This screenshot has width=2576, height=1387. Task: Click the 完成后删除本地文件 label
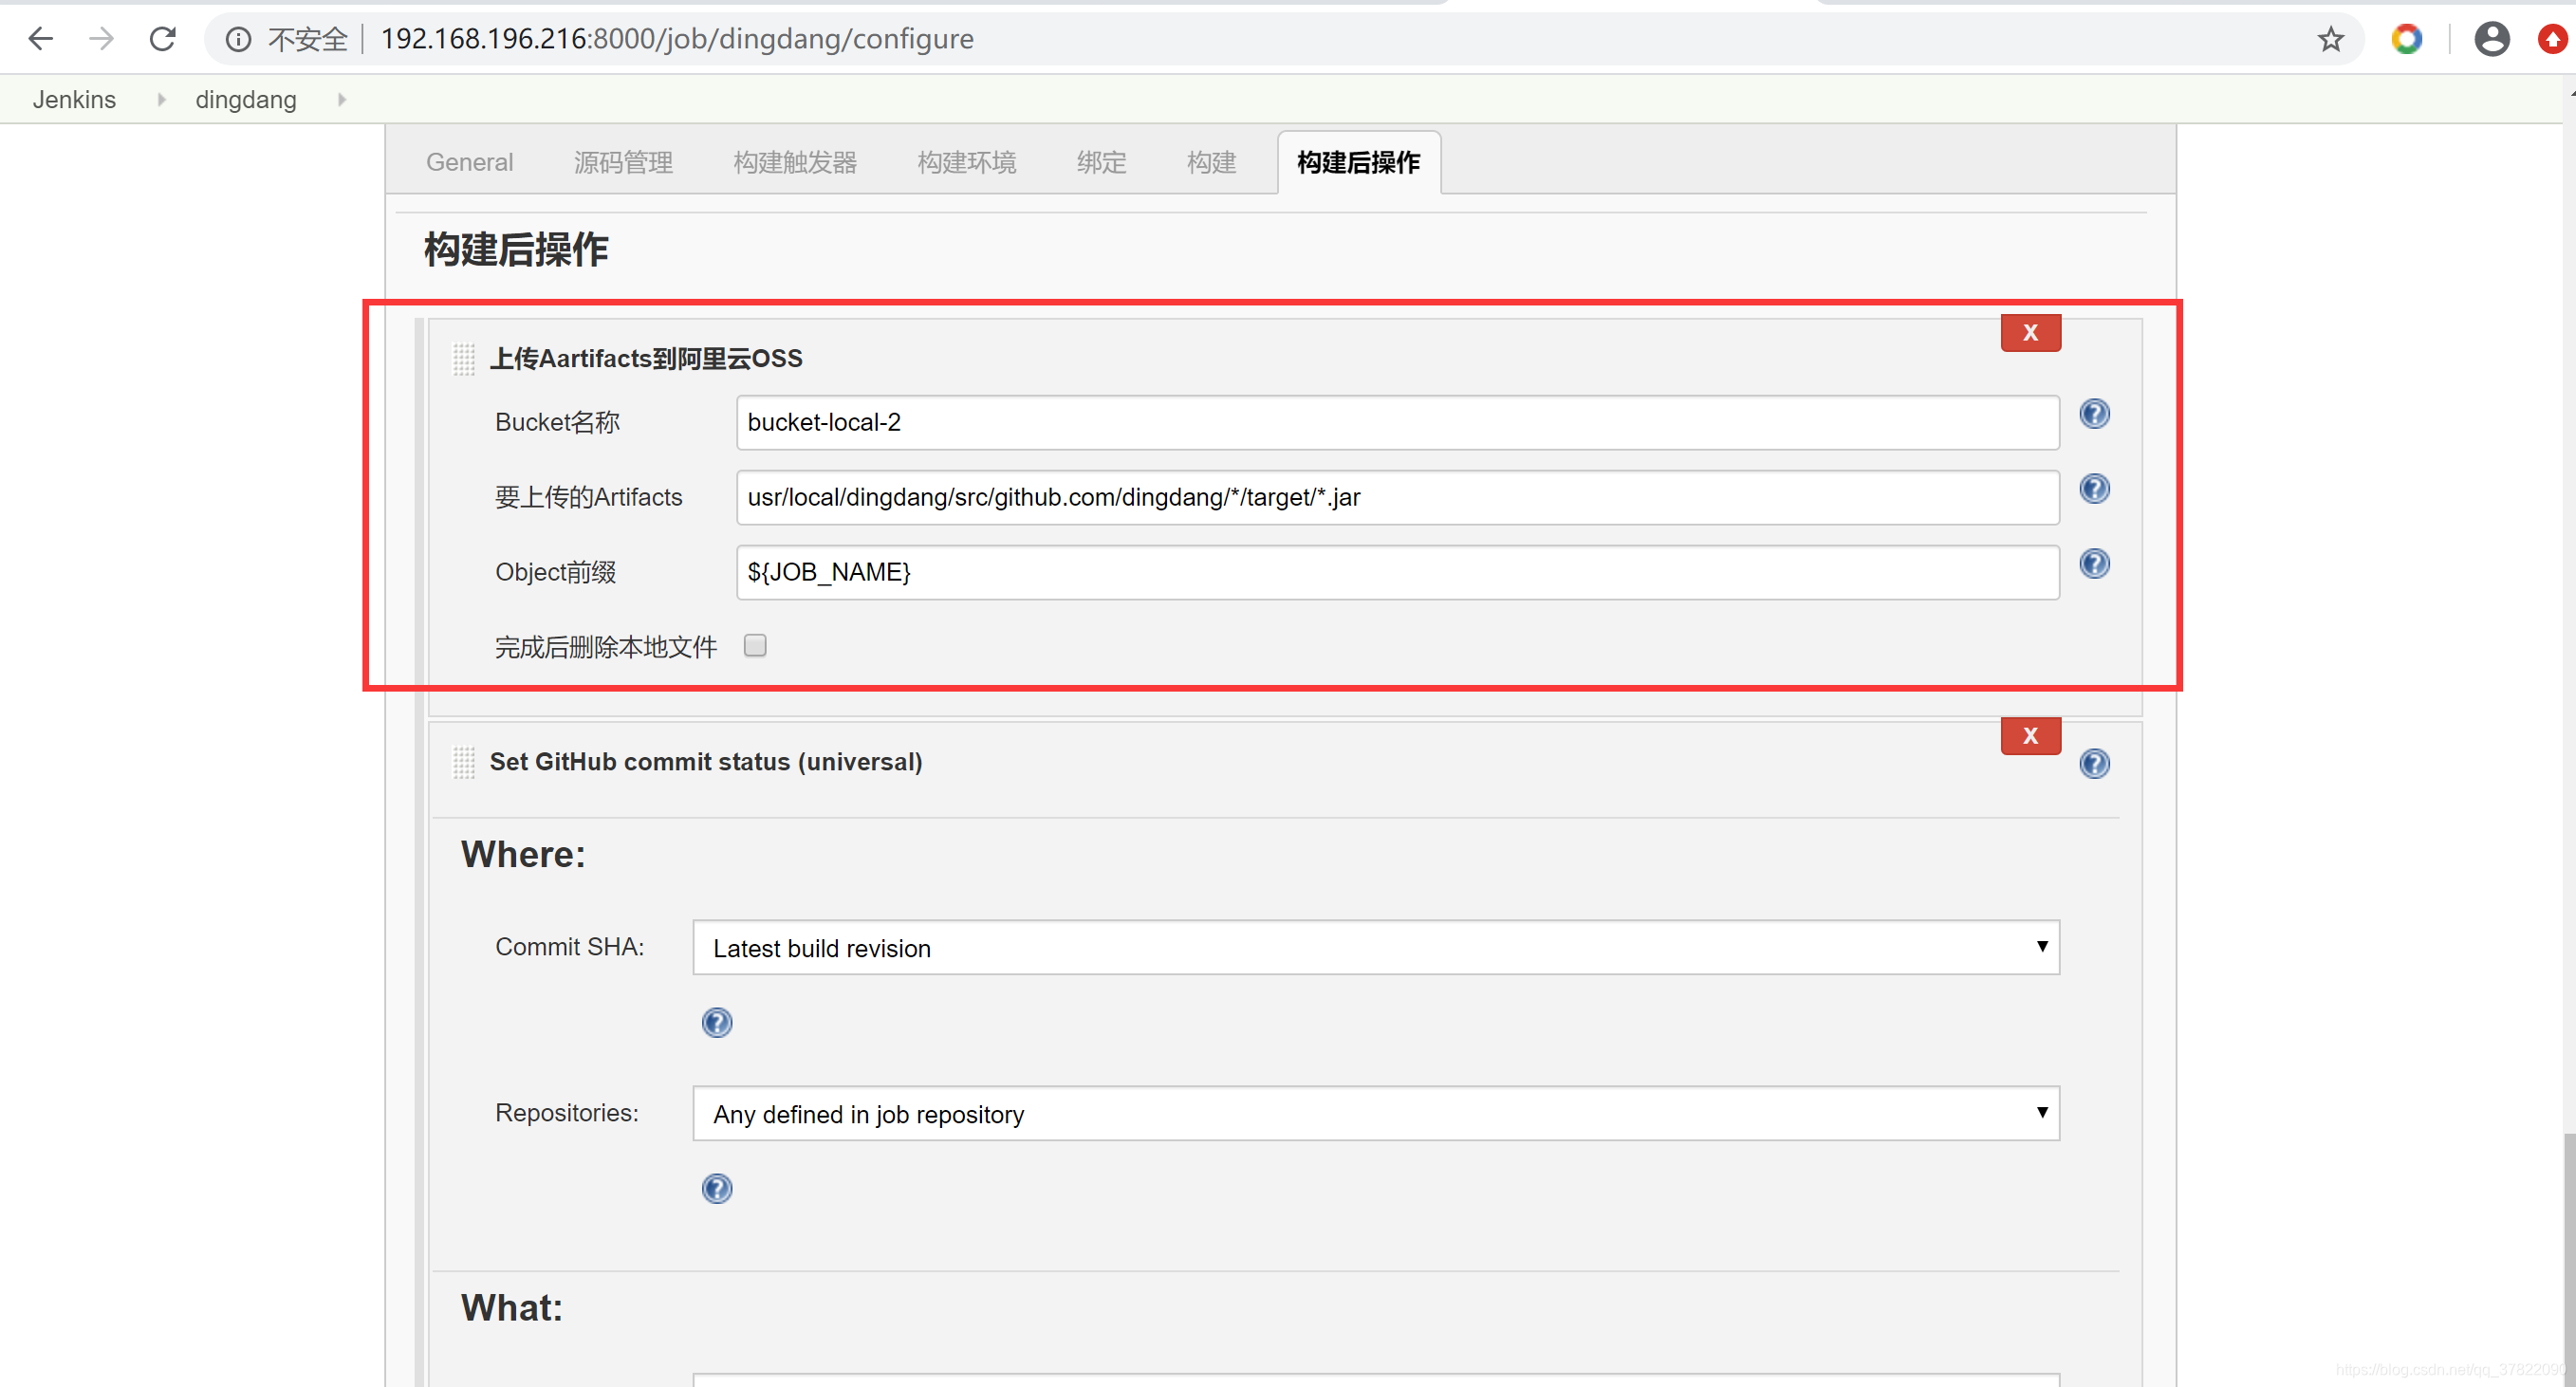[x=606, y=648]
